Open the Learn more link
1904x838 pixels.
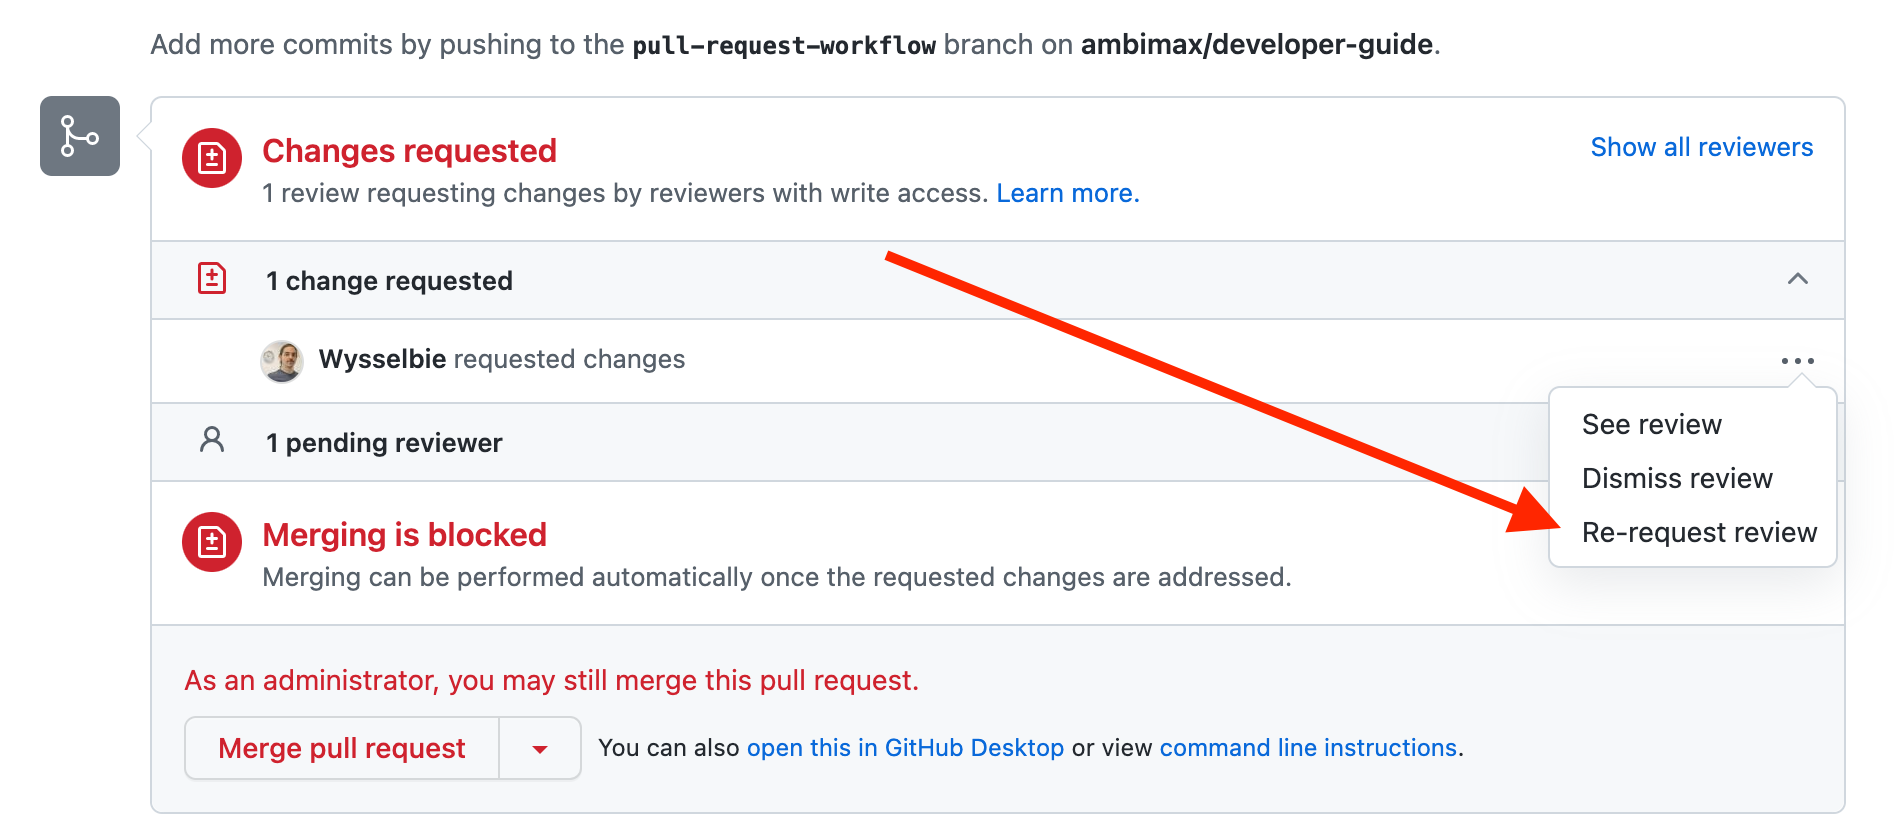point(1067,193)
